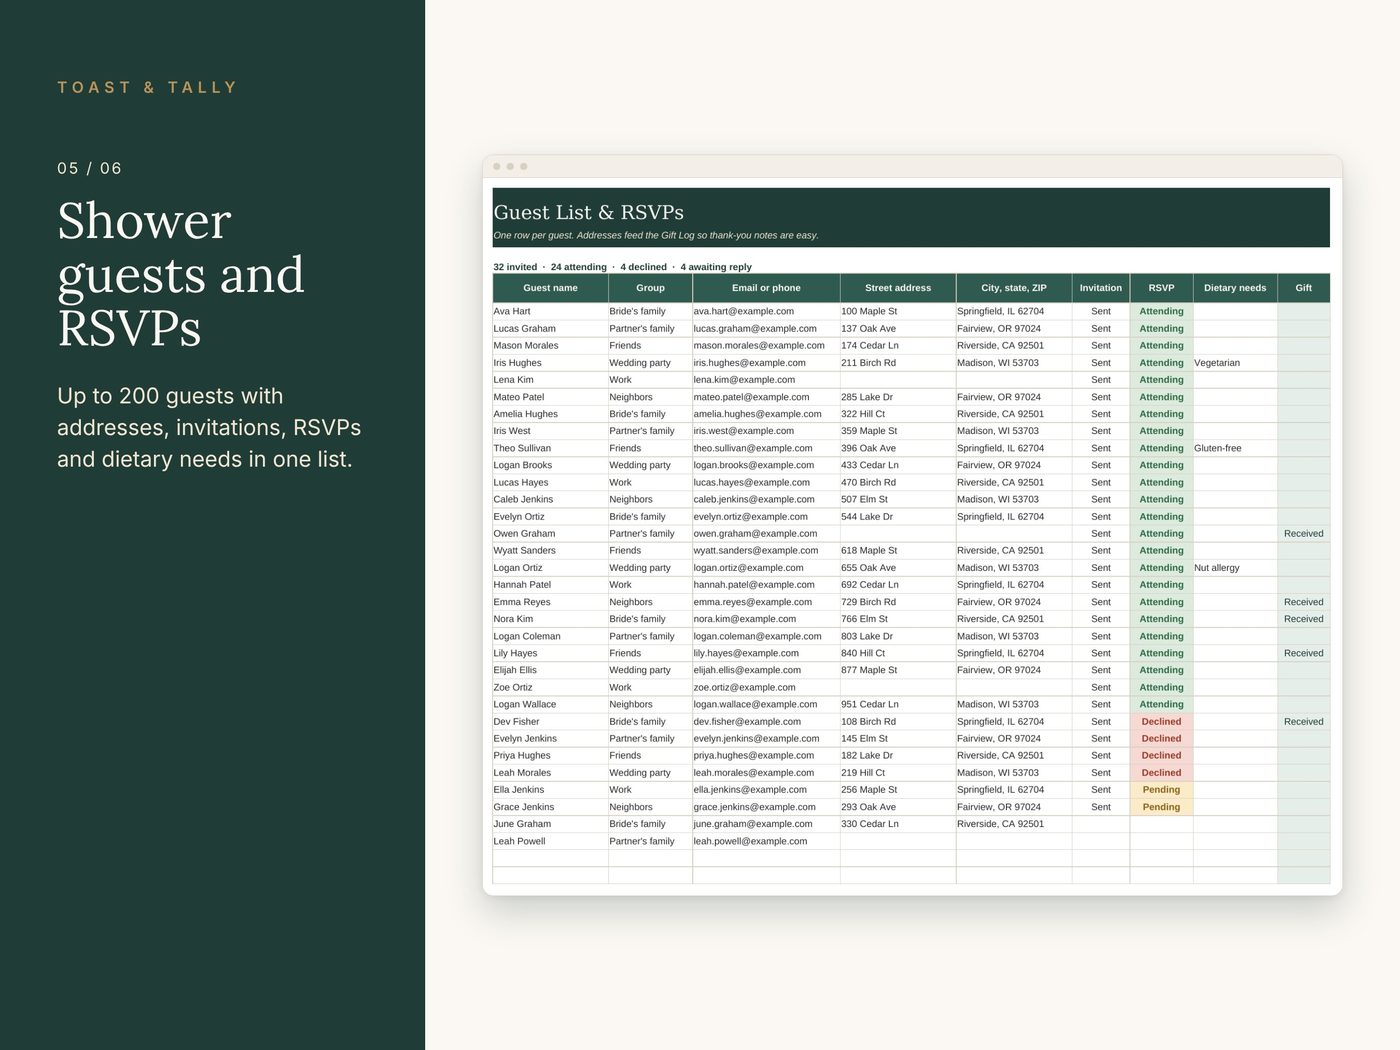Click the first window control dot

497,166
